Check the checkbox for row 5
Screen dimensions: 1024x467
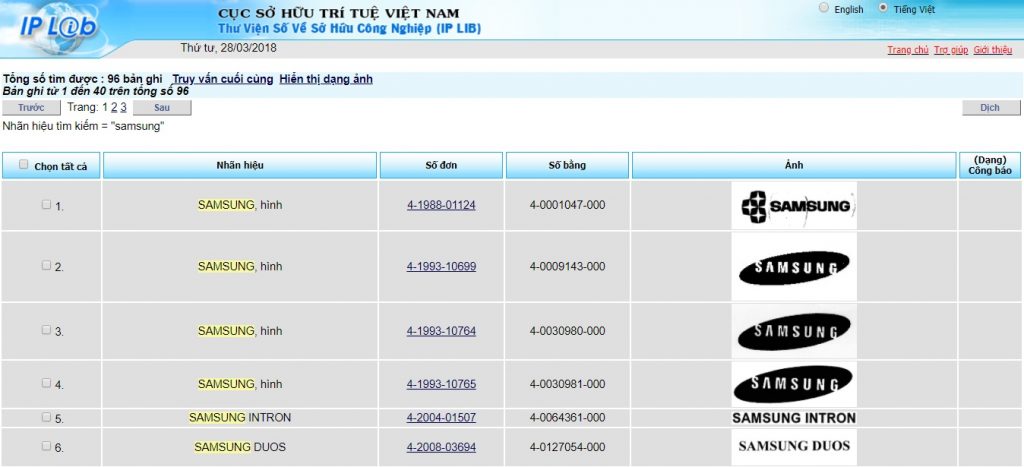coord(46,417)
